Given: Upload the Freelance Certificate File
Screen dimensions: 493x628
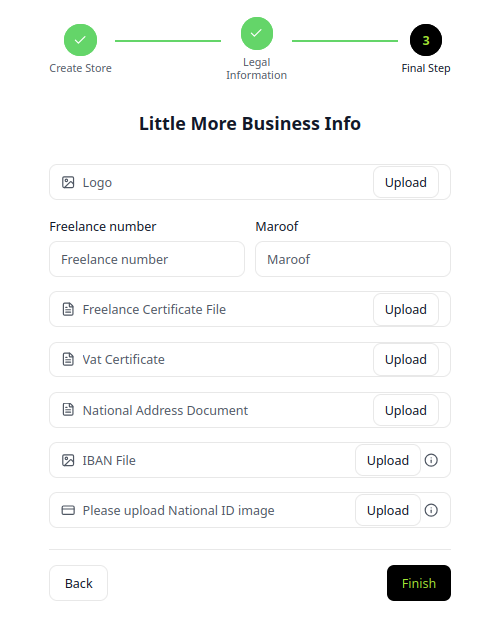Looking at the screenshot, I should click(x=406, y=309).
